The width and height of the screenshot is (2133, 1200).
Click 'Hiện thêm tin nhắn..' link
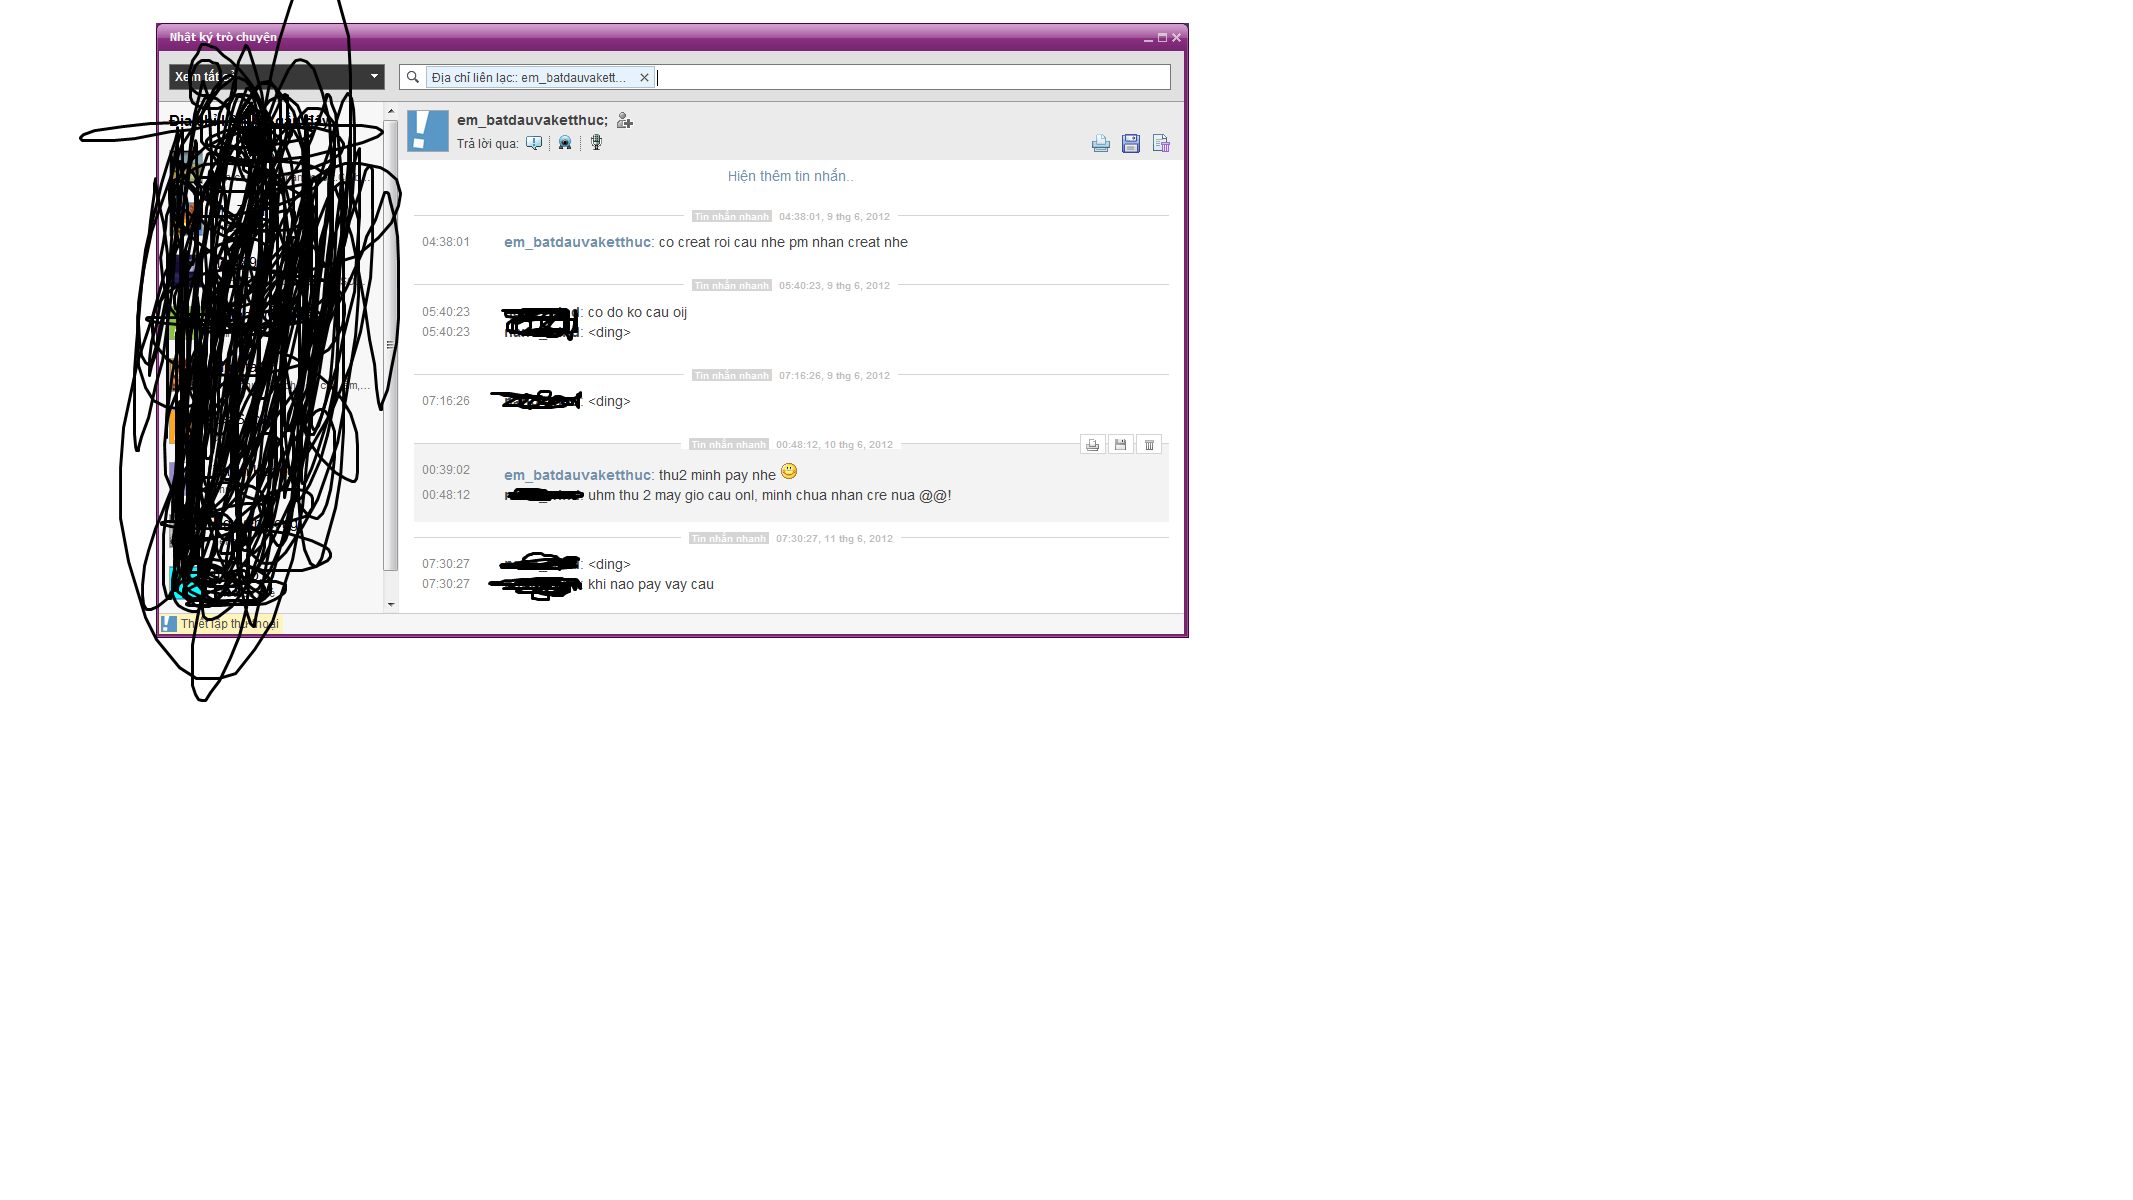click(x=790, y=176)
